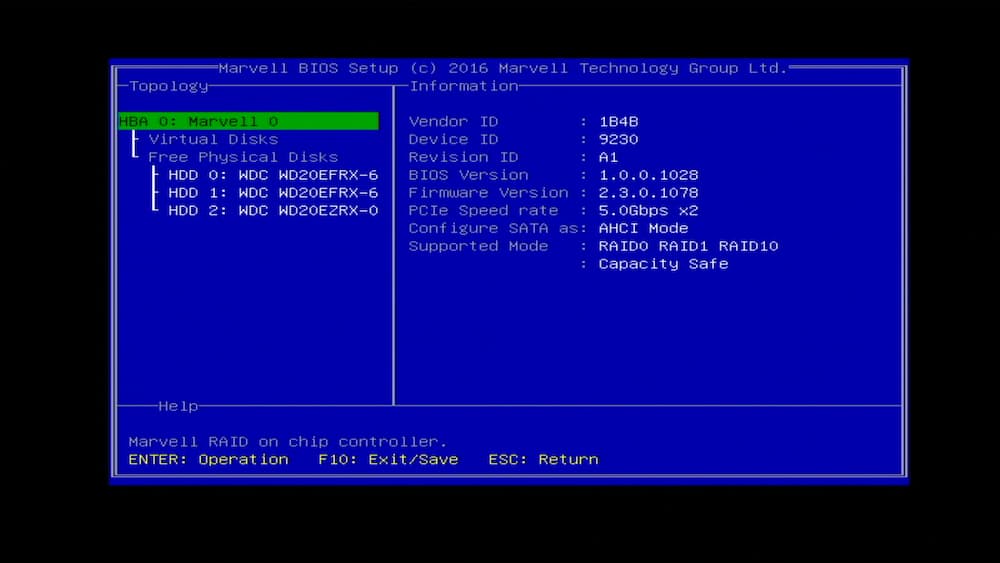
Task: Click the Marvell RAID on chip controller help text
Action: [288, 442]
